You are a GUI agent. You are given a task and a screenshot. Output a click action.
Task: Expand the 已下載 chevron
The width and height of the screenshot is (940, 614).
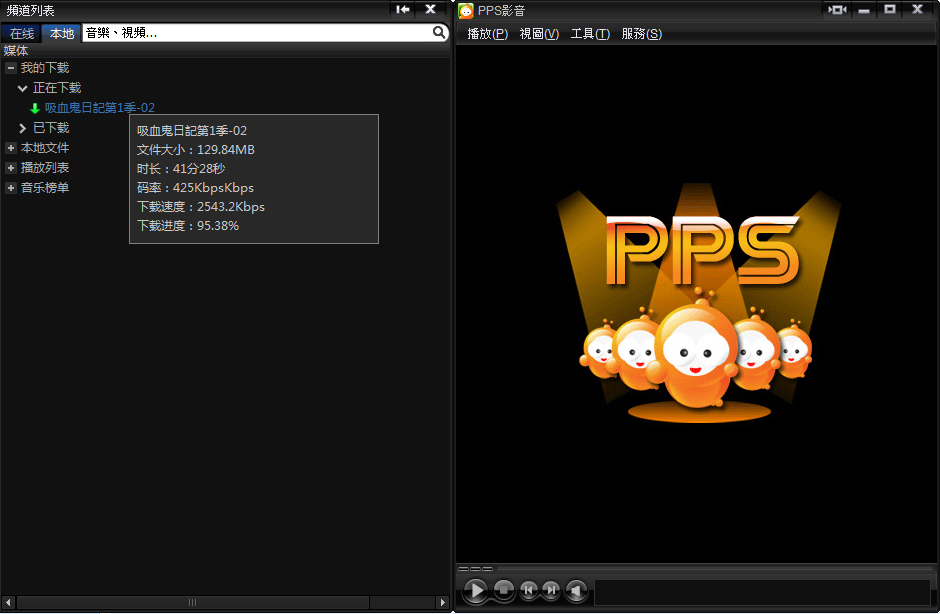[x=23, y=128]
